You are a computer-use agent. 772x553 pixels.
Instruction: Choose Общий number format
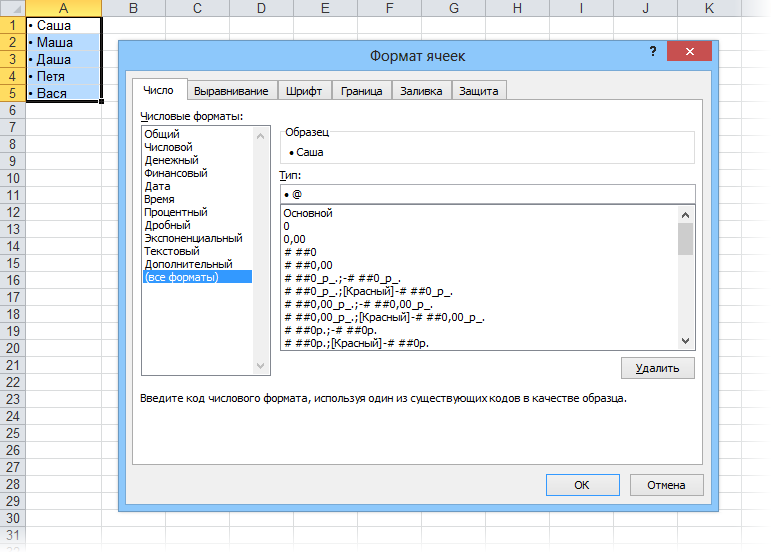tap(197, 134)
